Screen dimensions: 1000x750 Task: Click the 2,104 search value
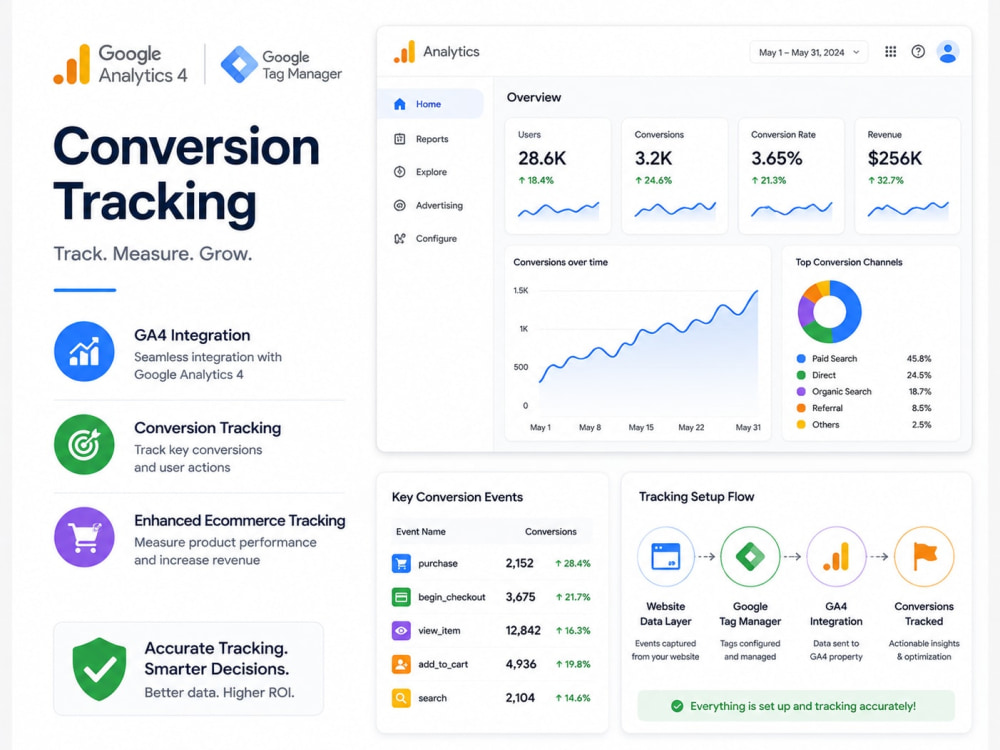[x=520, y=698]
